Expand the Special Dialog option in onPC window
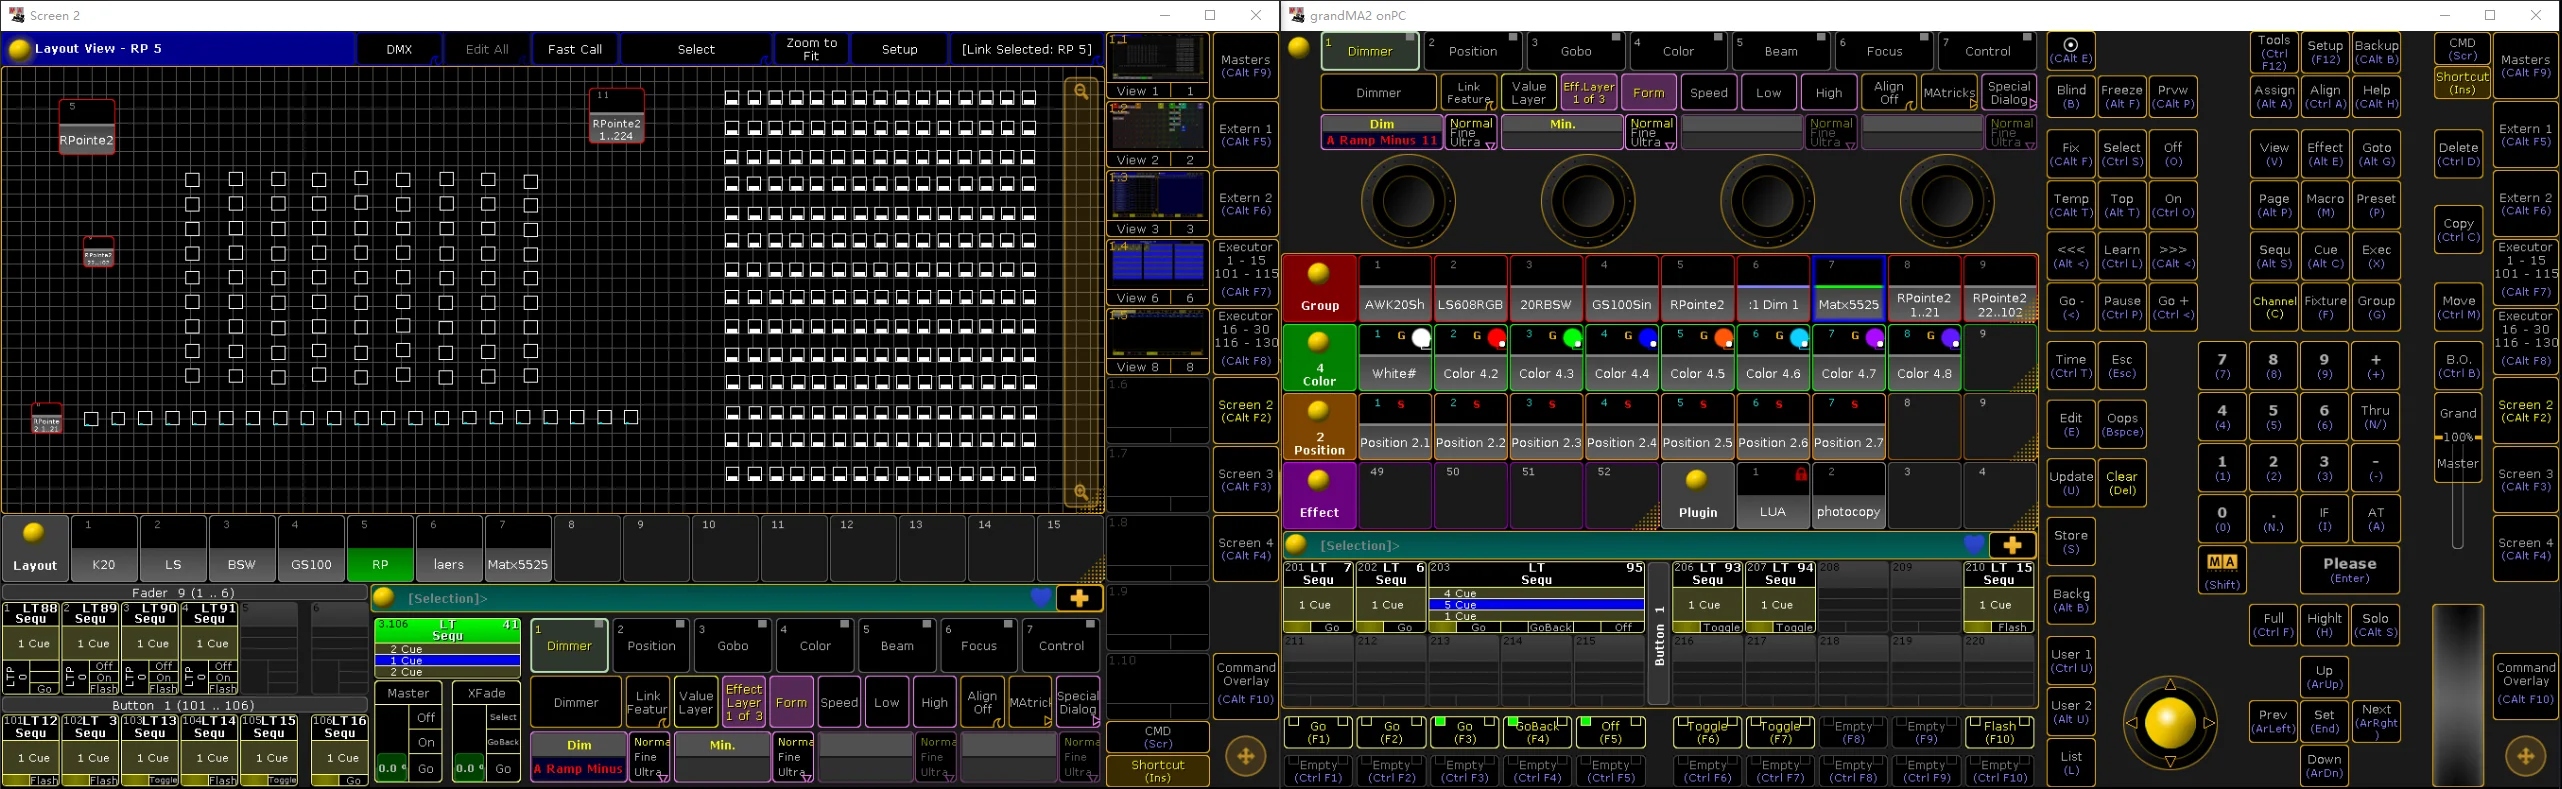Screen dimensions: 2562x789 [2009, 93]
